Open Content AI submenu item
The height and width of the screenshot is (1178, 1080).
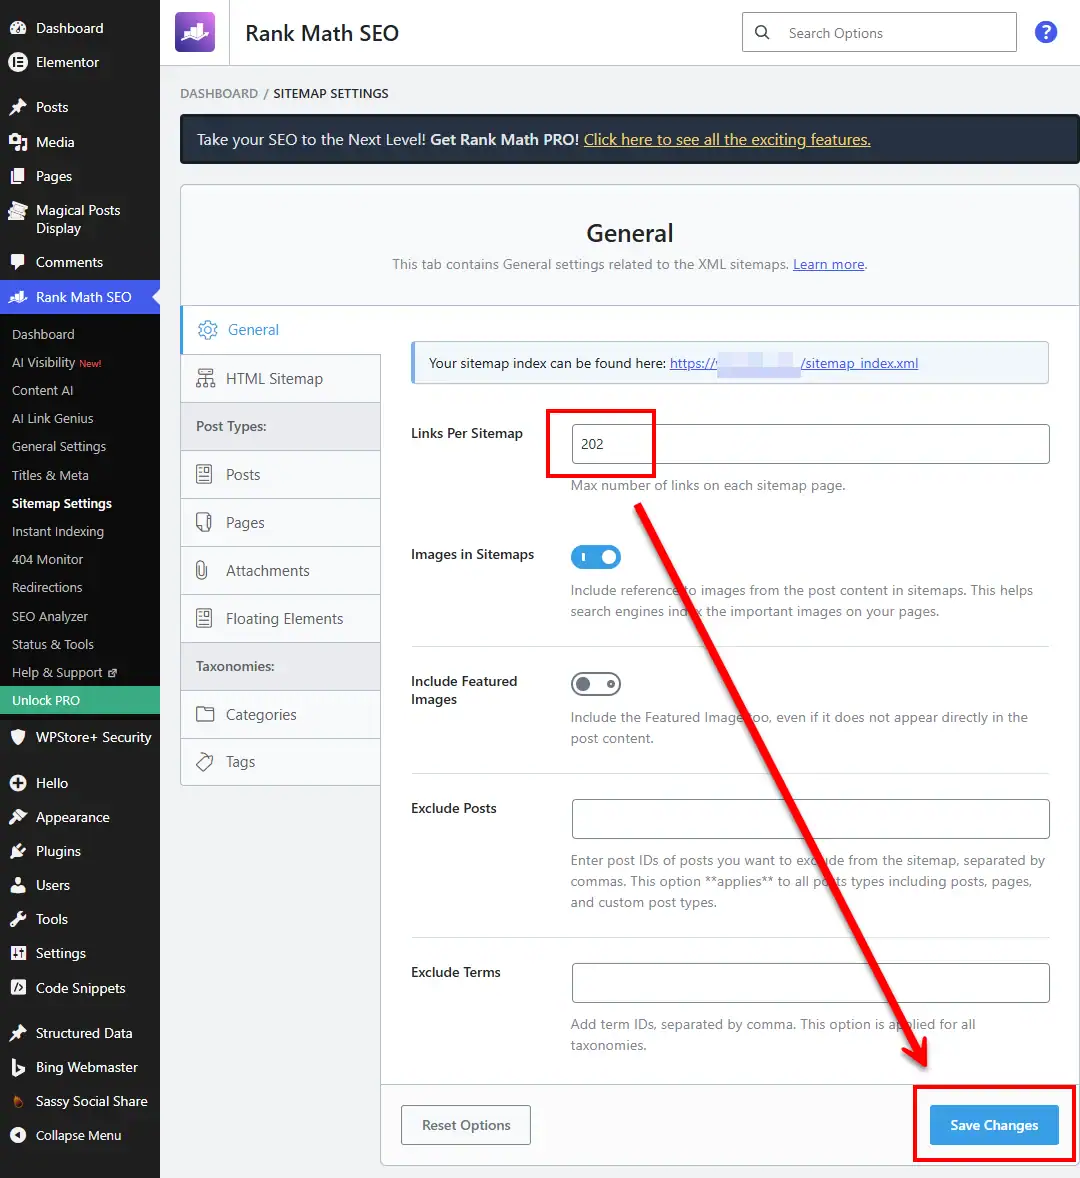point(42,391)
